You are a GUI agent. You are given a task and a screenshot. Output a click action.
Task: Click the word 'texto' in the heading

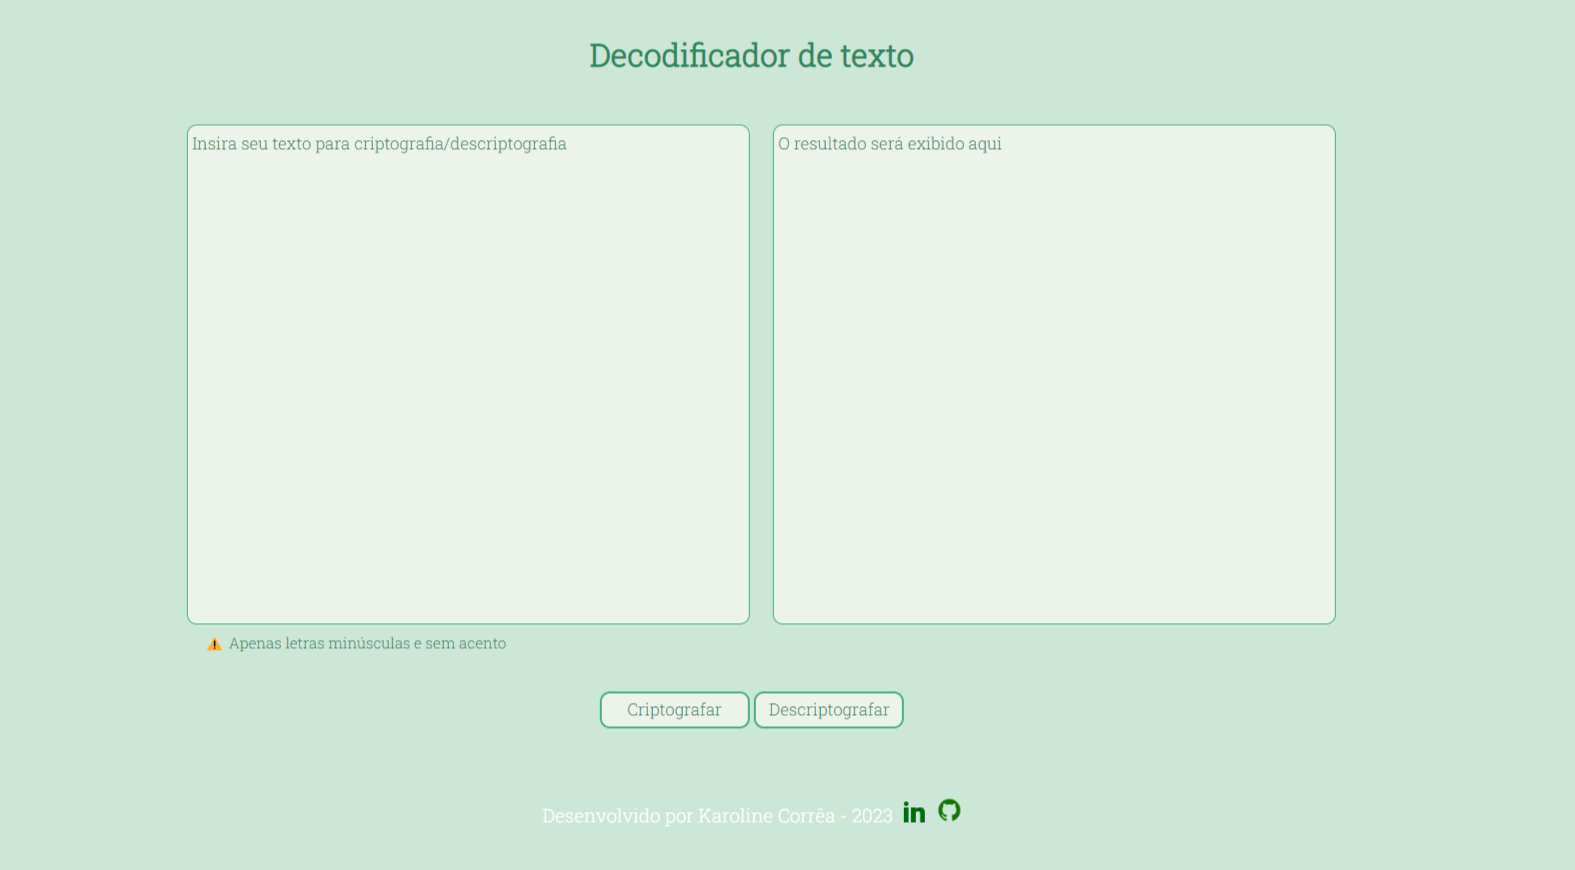pyautogui.click(x=876, y=56)
